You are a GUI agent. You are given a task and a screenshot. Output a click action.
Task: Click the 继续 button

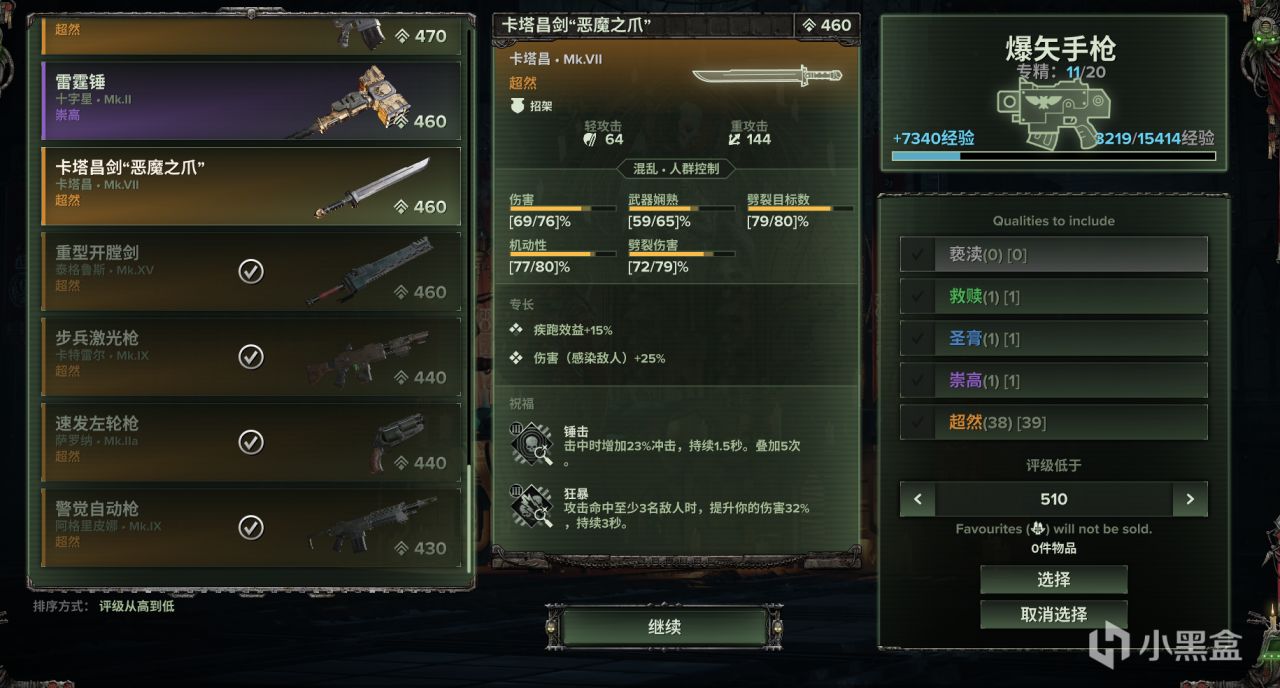point(664,627)
